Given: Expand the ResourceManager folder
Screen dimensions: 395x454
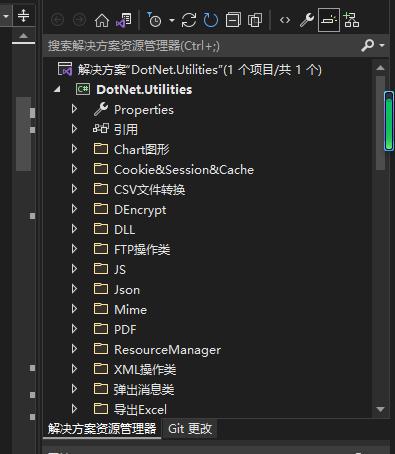Looking at the screenshot, I should [74, 349].
